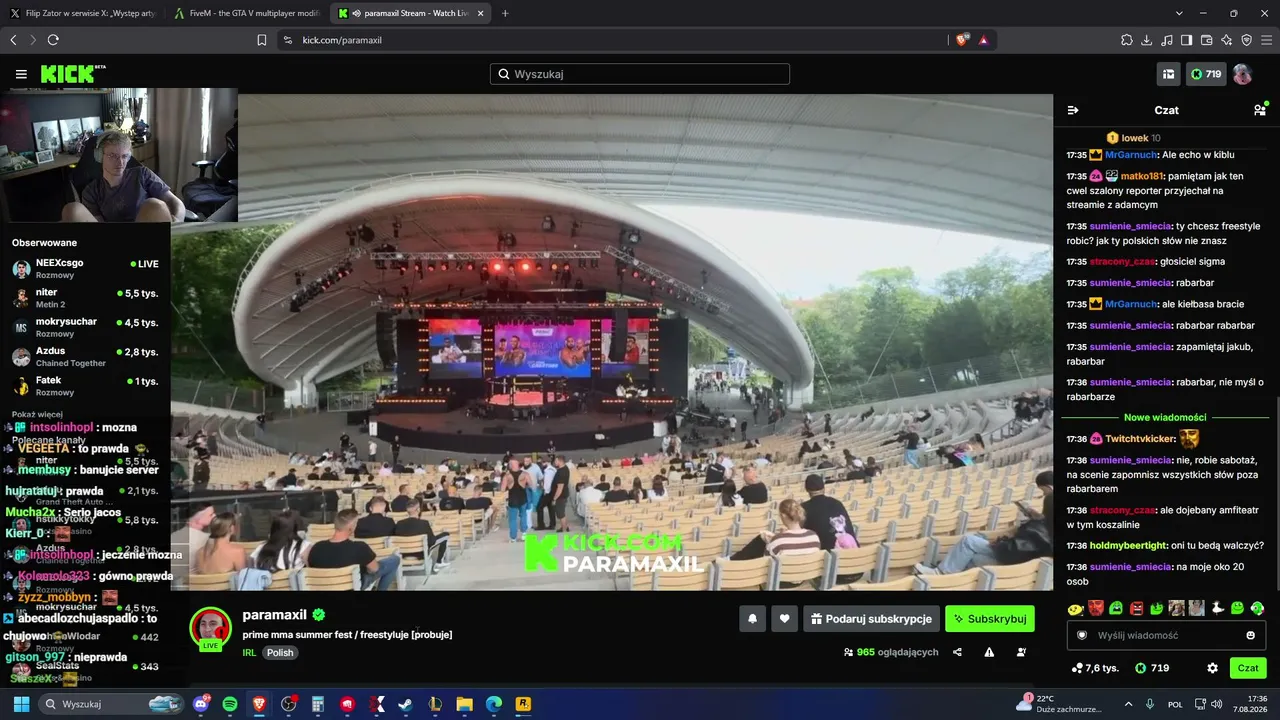This screenshot has width=1280, height=720.
Task: Open the Kick hamburger sidebar menu
Action: pos(21,74)
